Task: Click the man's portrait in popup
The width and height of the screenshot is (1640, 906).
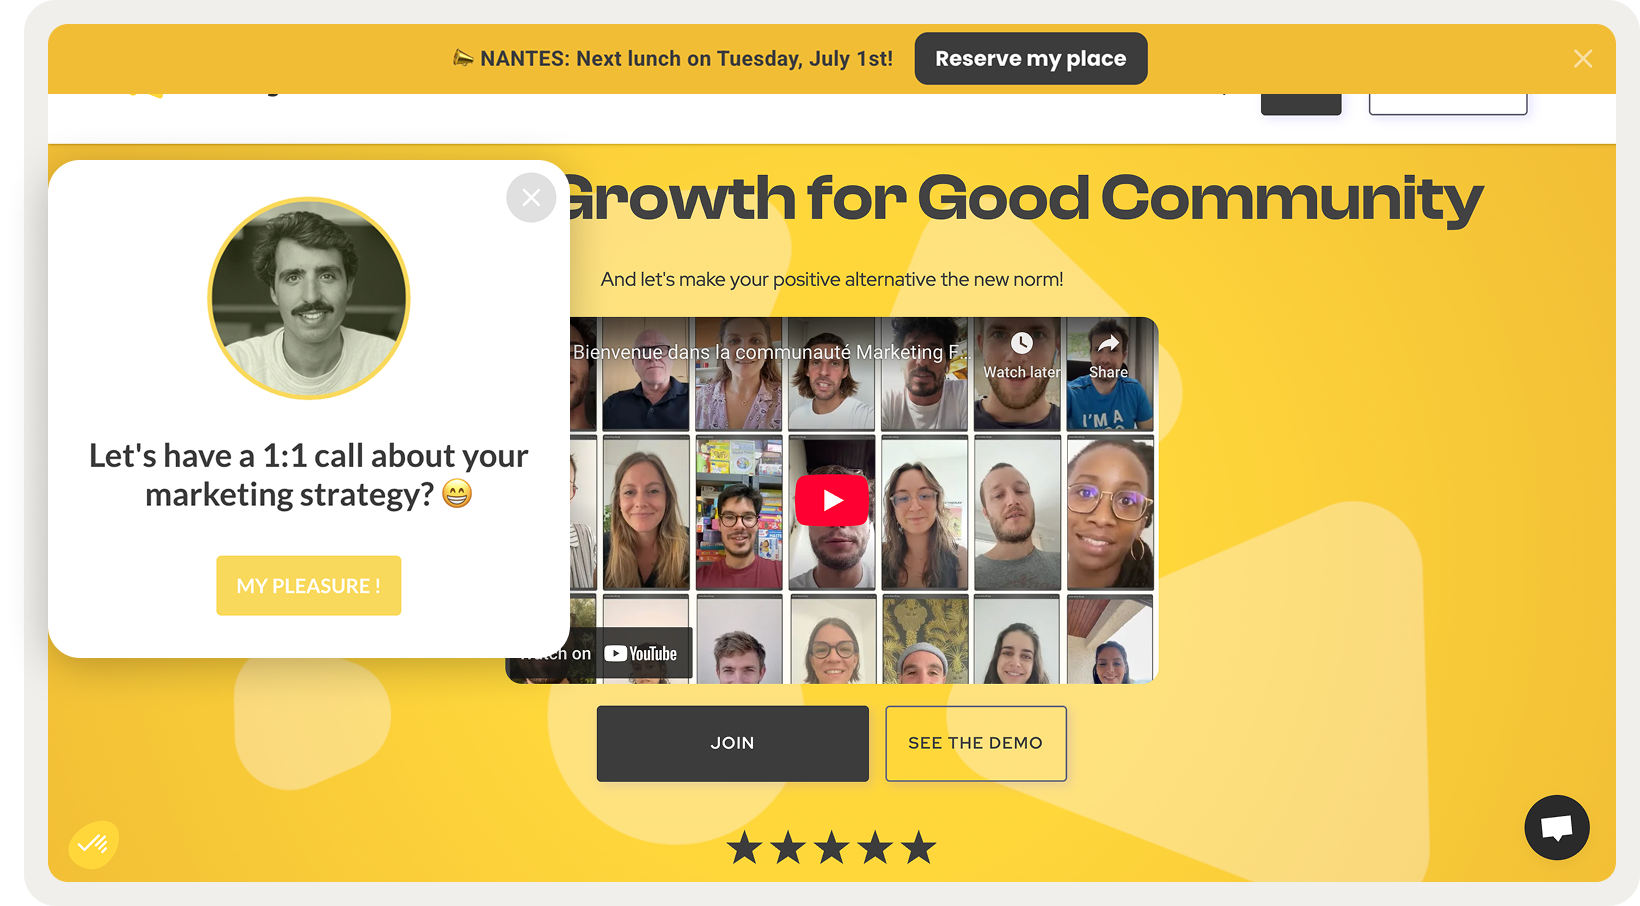Action: pyautogui.click(x=309, y=298)
